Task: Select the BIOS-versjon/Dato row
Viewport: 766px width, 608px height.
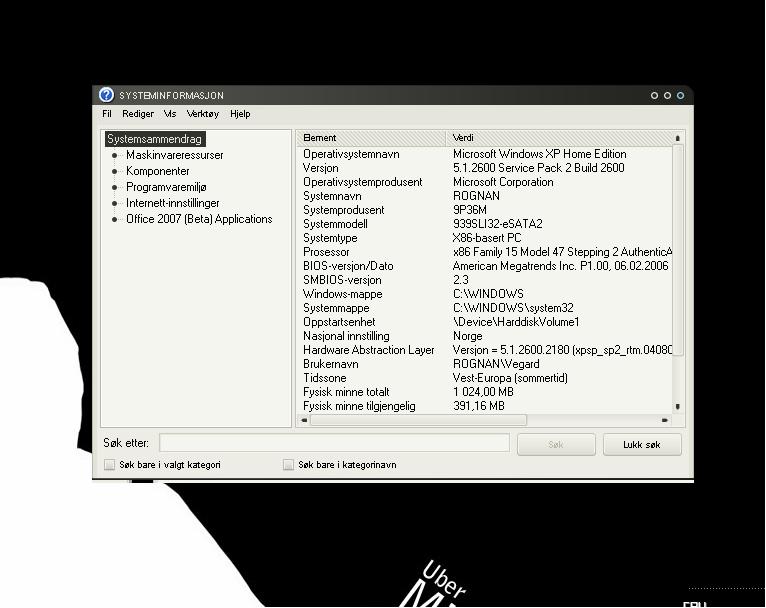Action: point(485,266)
